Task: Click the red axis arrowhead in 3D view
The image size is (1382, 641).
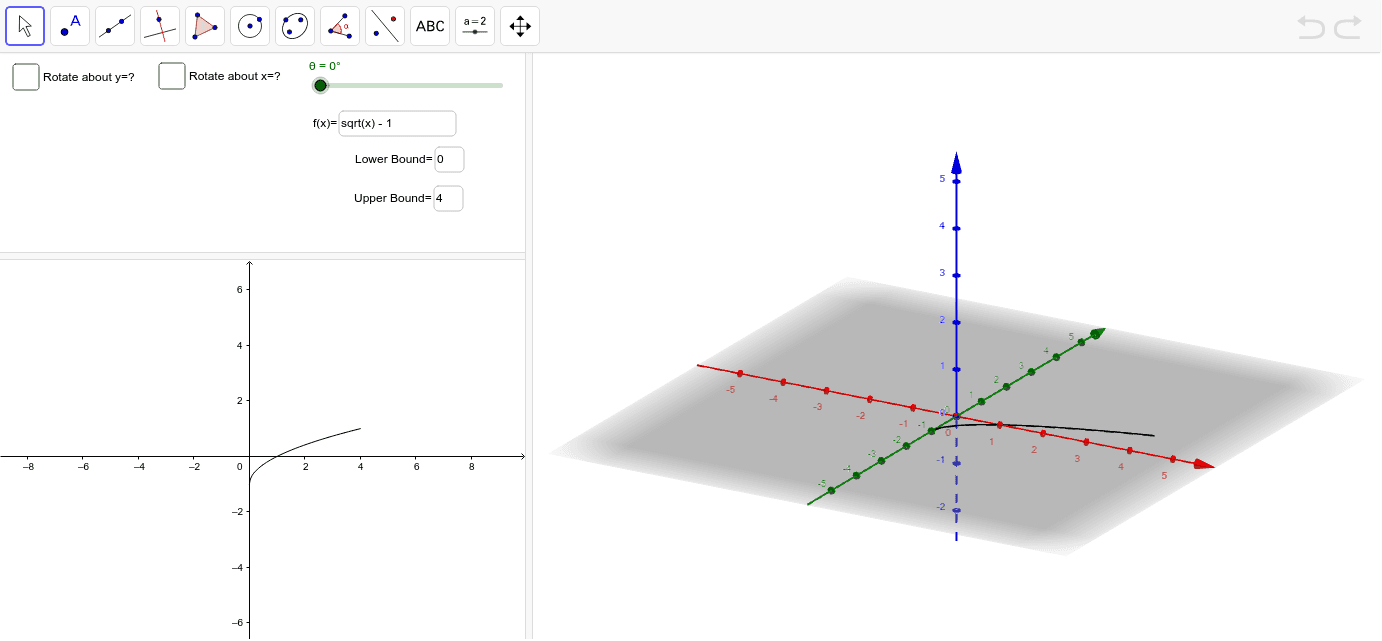Action: pos(1204,464)
